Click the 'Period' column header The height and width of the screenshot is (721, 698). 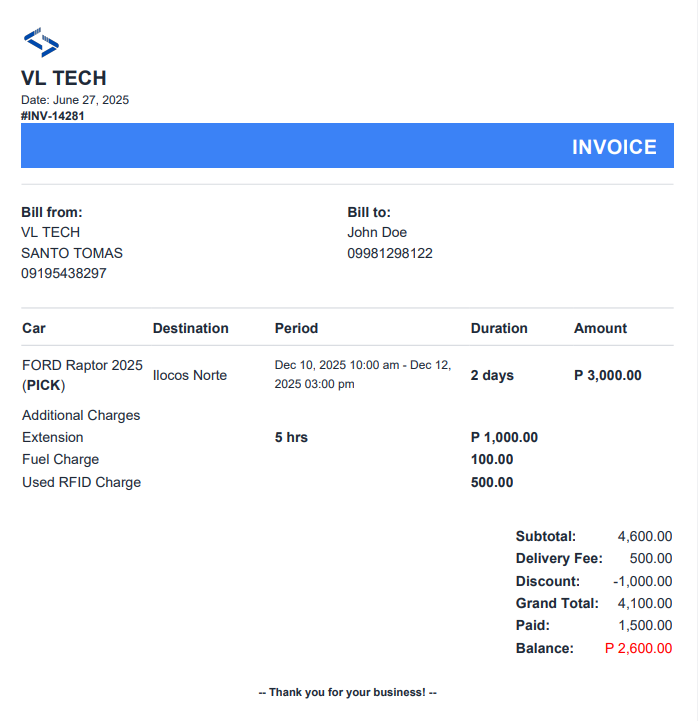coord(296,328)
